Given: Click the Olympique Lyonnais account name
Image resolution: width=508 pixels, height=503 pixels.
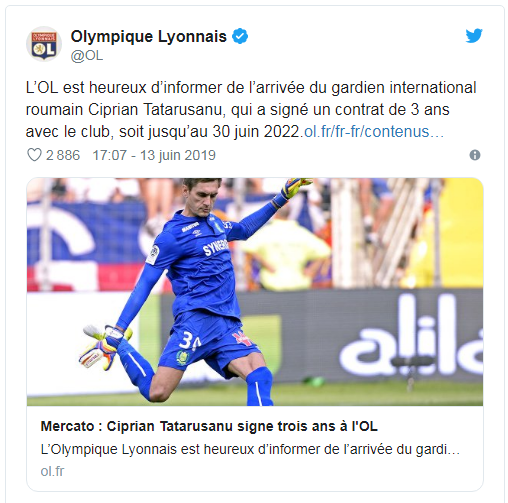Looking at the screenshot, I should pyautogui.click(x=149, y=36).
